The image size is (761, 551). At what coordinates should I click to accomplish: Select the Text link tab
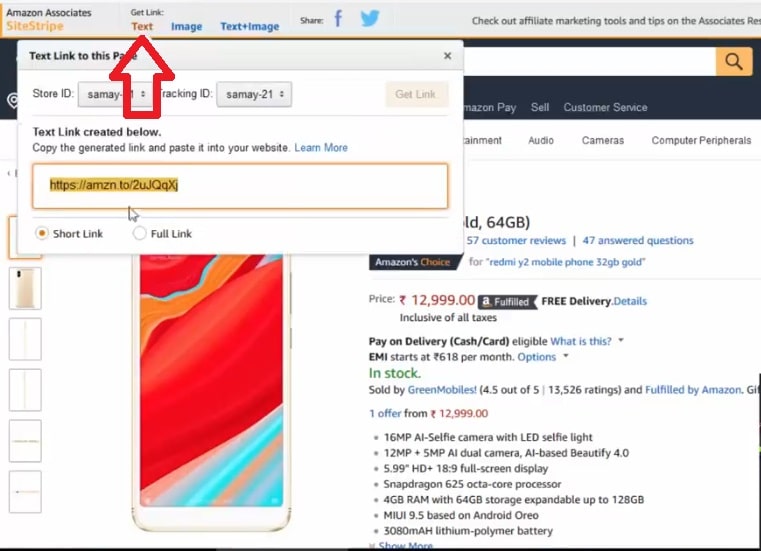click(x=142, y=27)
